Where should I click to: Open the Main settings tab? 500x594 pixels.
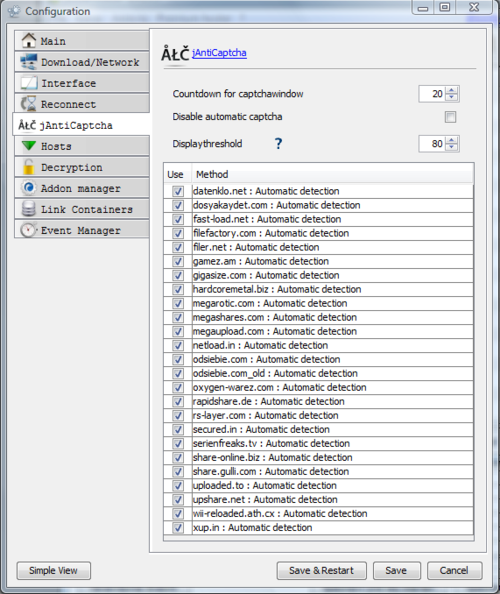coord(82,41)
